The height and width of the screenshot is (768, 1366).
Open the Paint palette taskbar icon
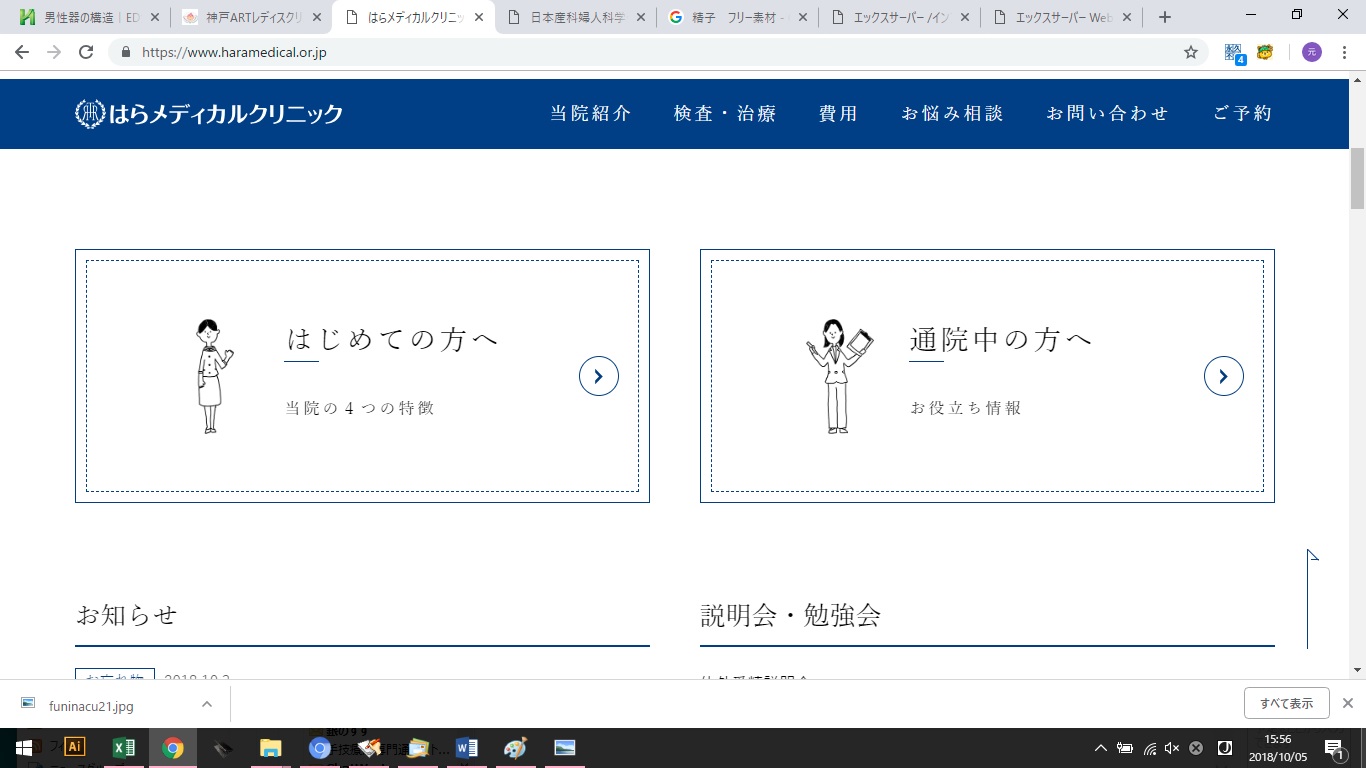pyautogui.click(x=515, y=748)
